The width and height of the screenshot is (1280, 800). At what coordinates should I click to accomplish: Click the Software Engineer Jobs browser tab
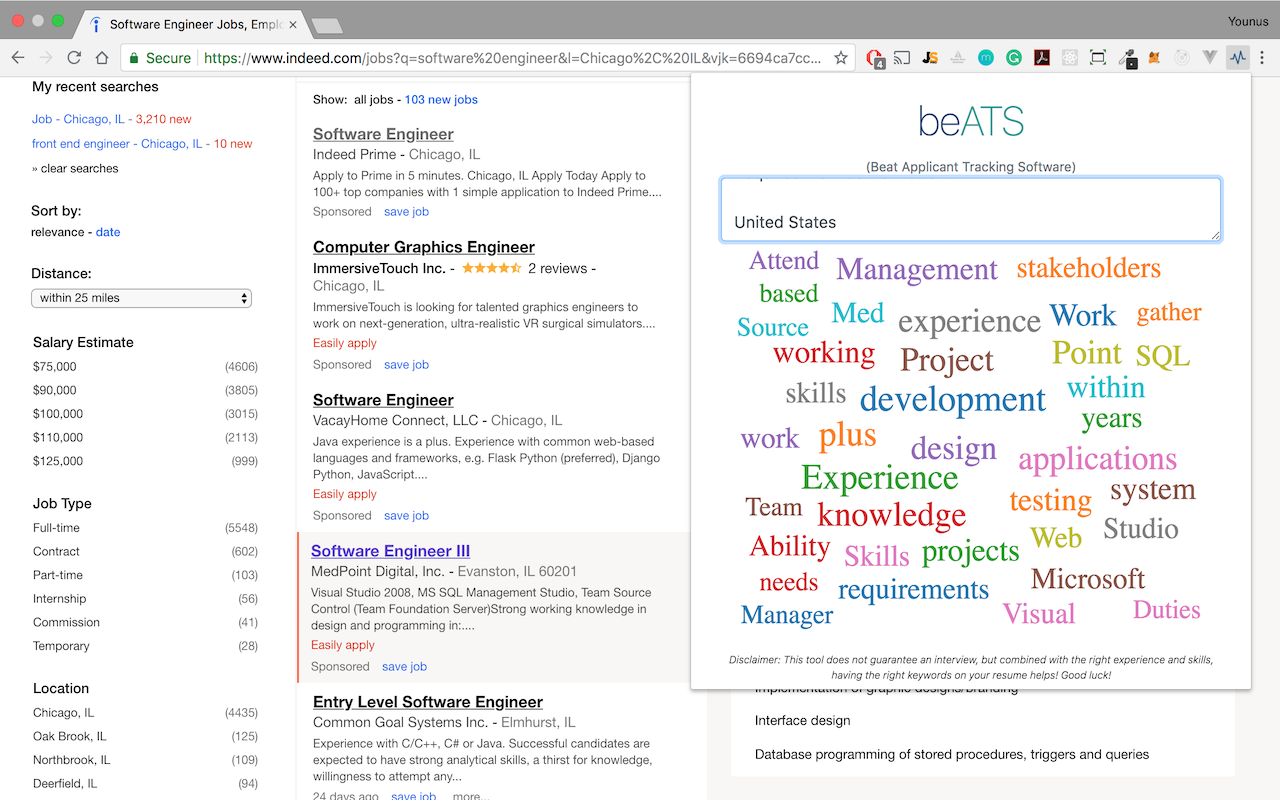(195, 24)
